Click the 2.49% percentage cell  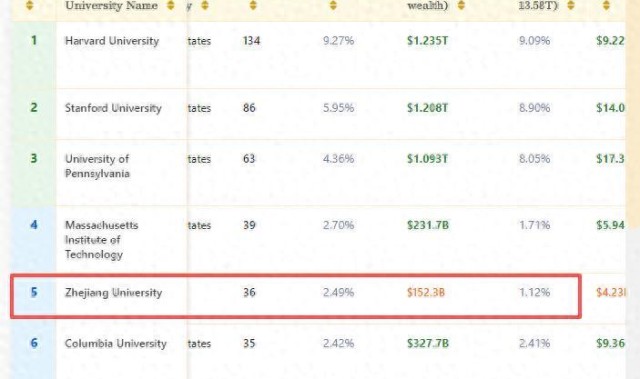click(x=338, y=293)
